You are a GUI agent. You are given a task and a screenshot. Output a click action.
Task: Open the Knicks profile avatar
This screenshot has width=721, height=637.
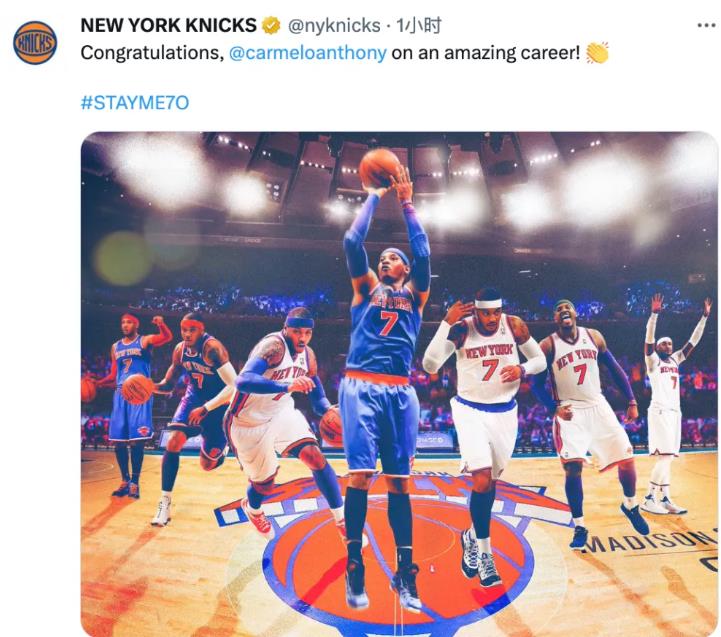(34, 43)
